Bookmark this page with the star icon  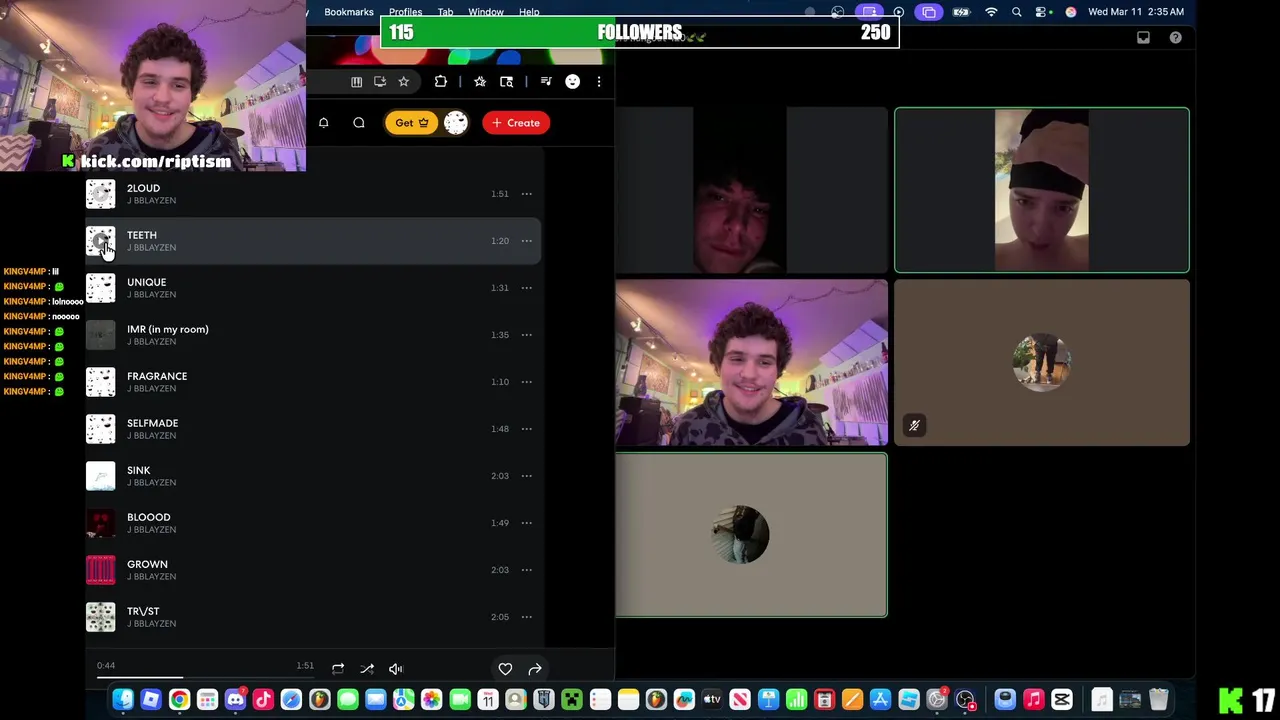tap(403, 82)
